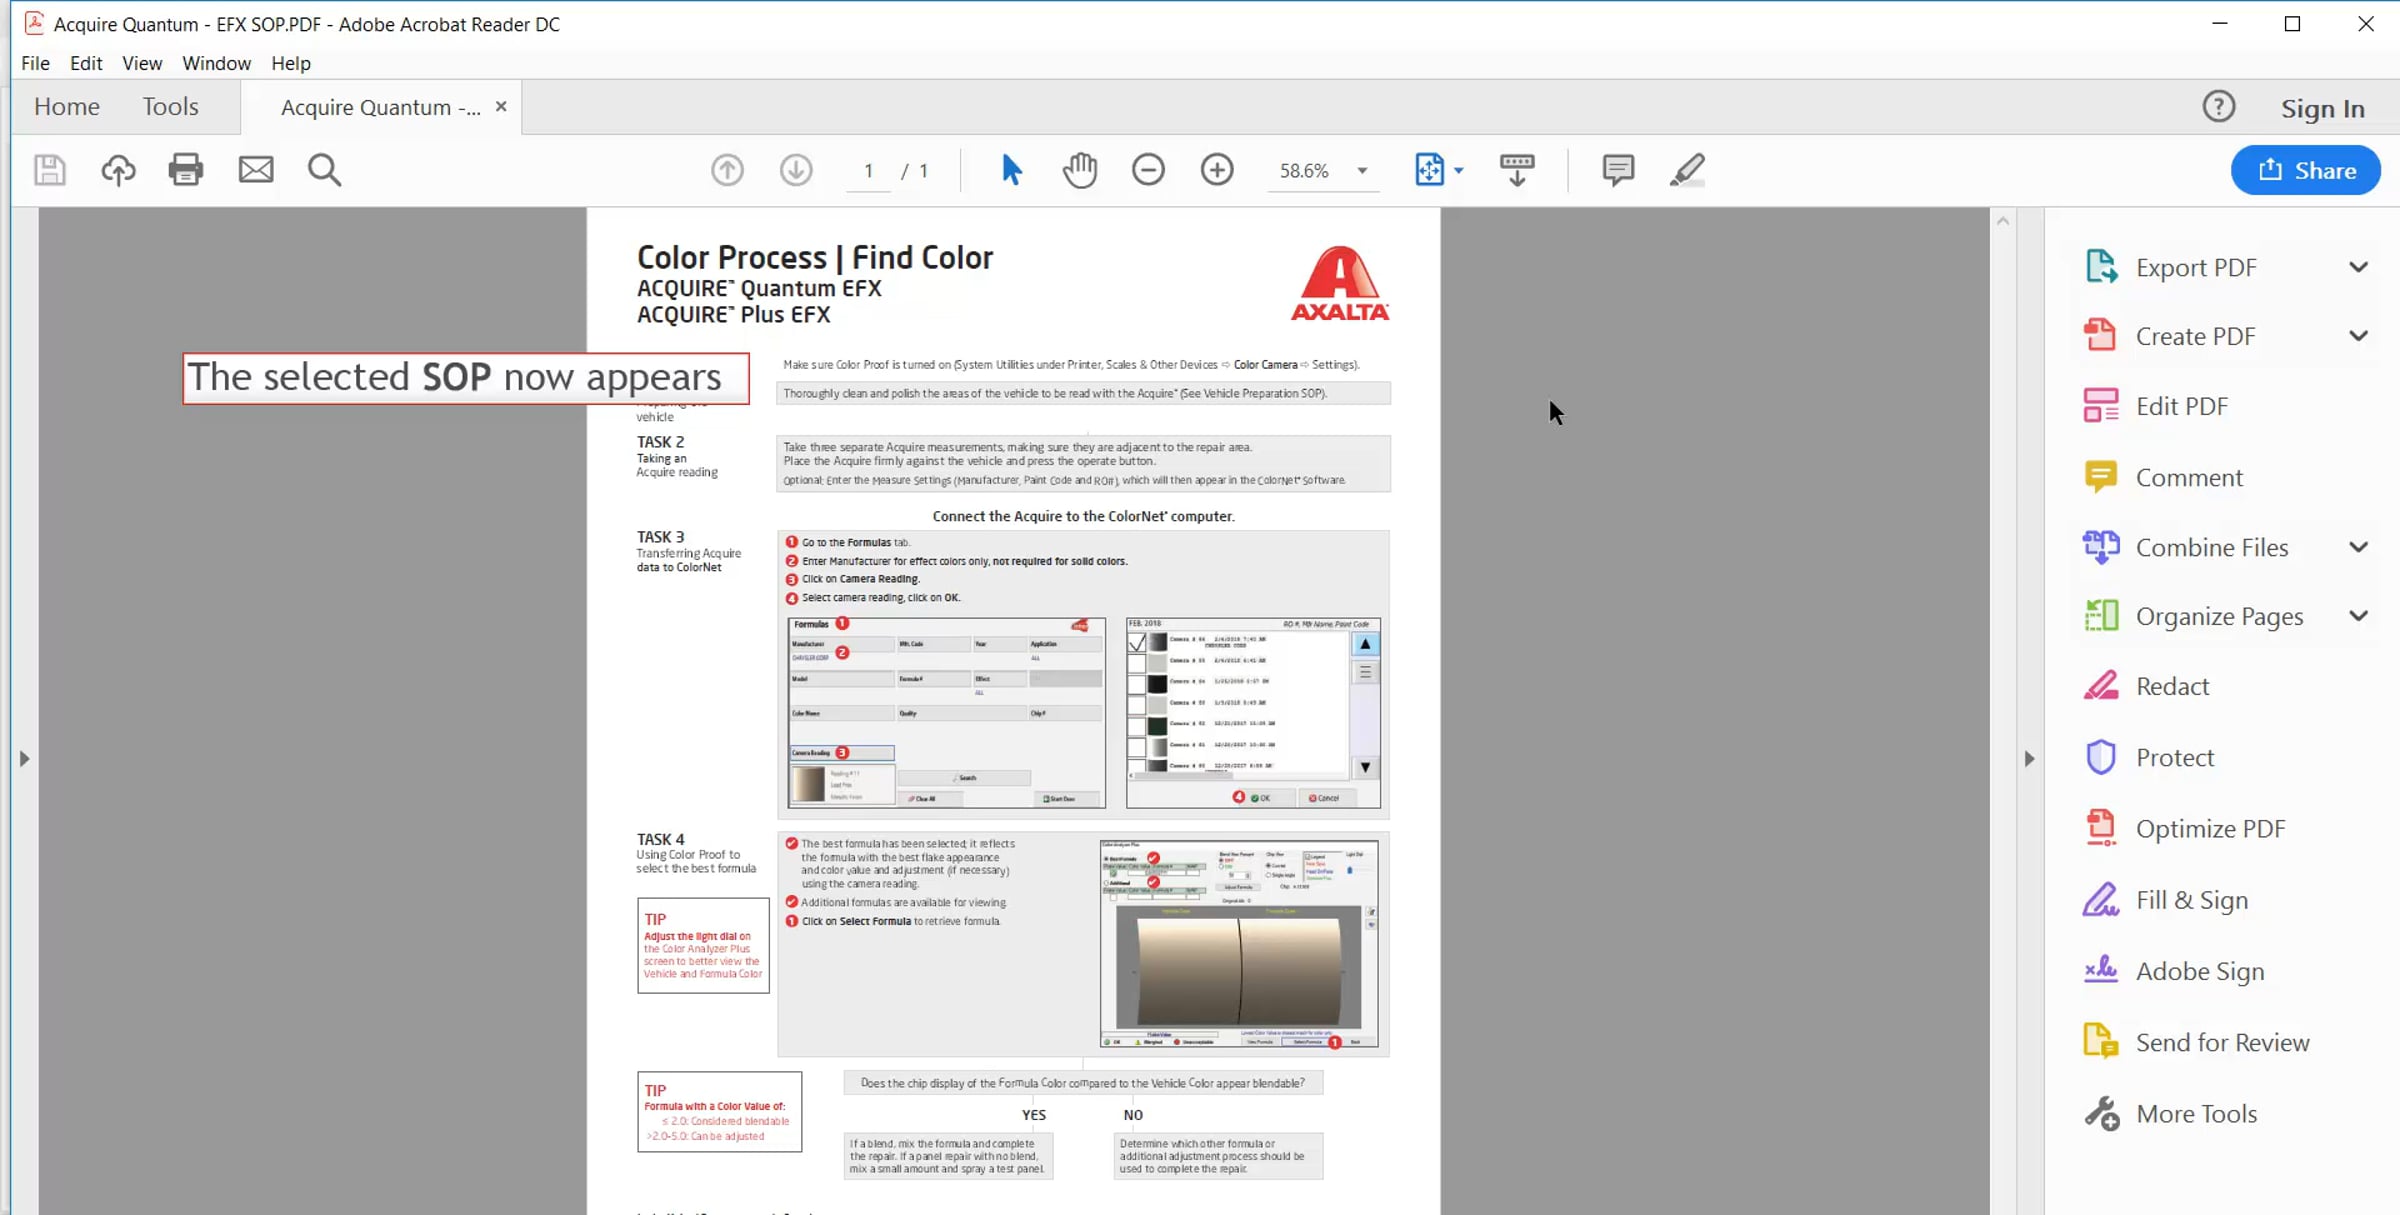Upload file to cloud icon

pyautogui.click(x=118, y=170)
